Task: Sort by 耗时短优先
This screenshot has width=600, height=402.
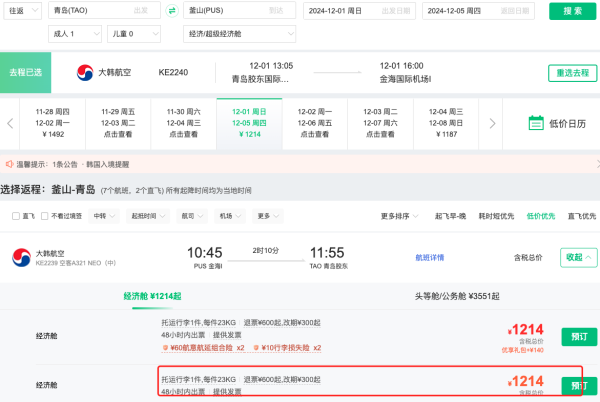Action: point(496,216)
